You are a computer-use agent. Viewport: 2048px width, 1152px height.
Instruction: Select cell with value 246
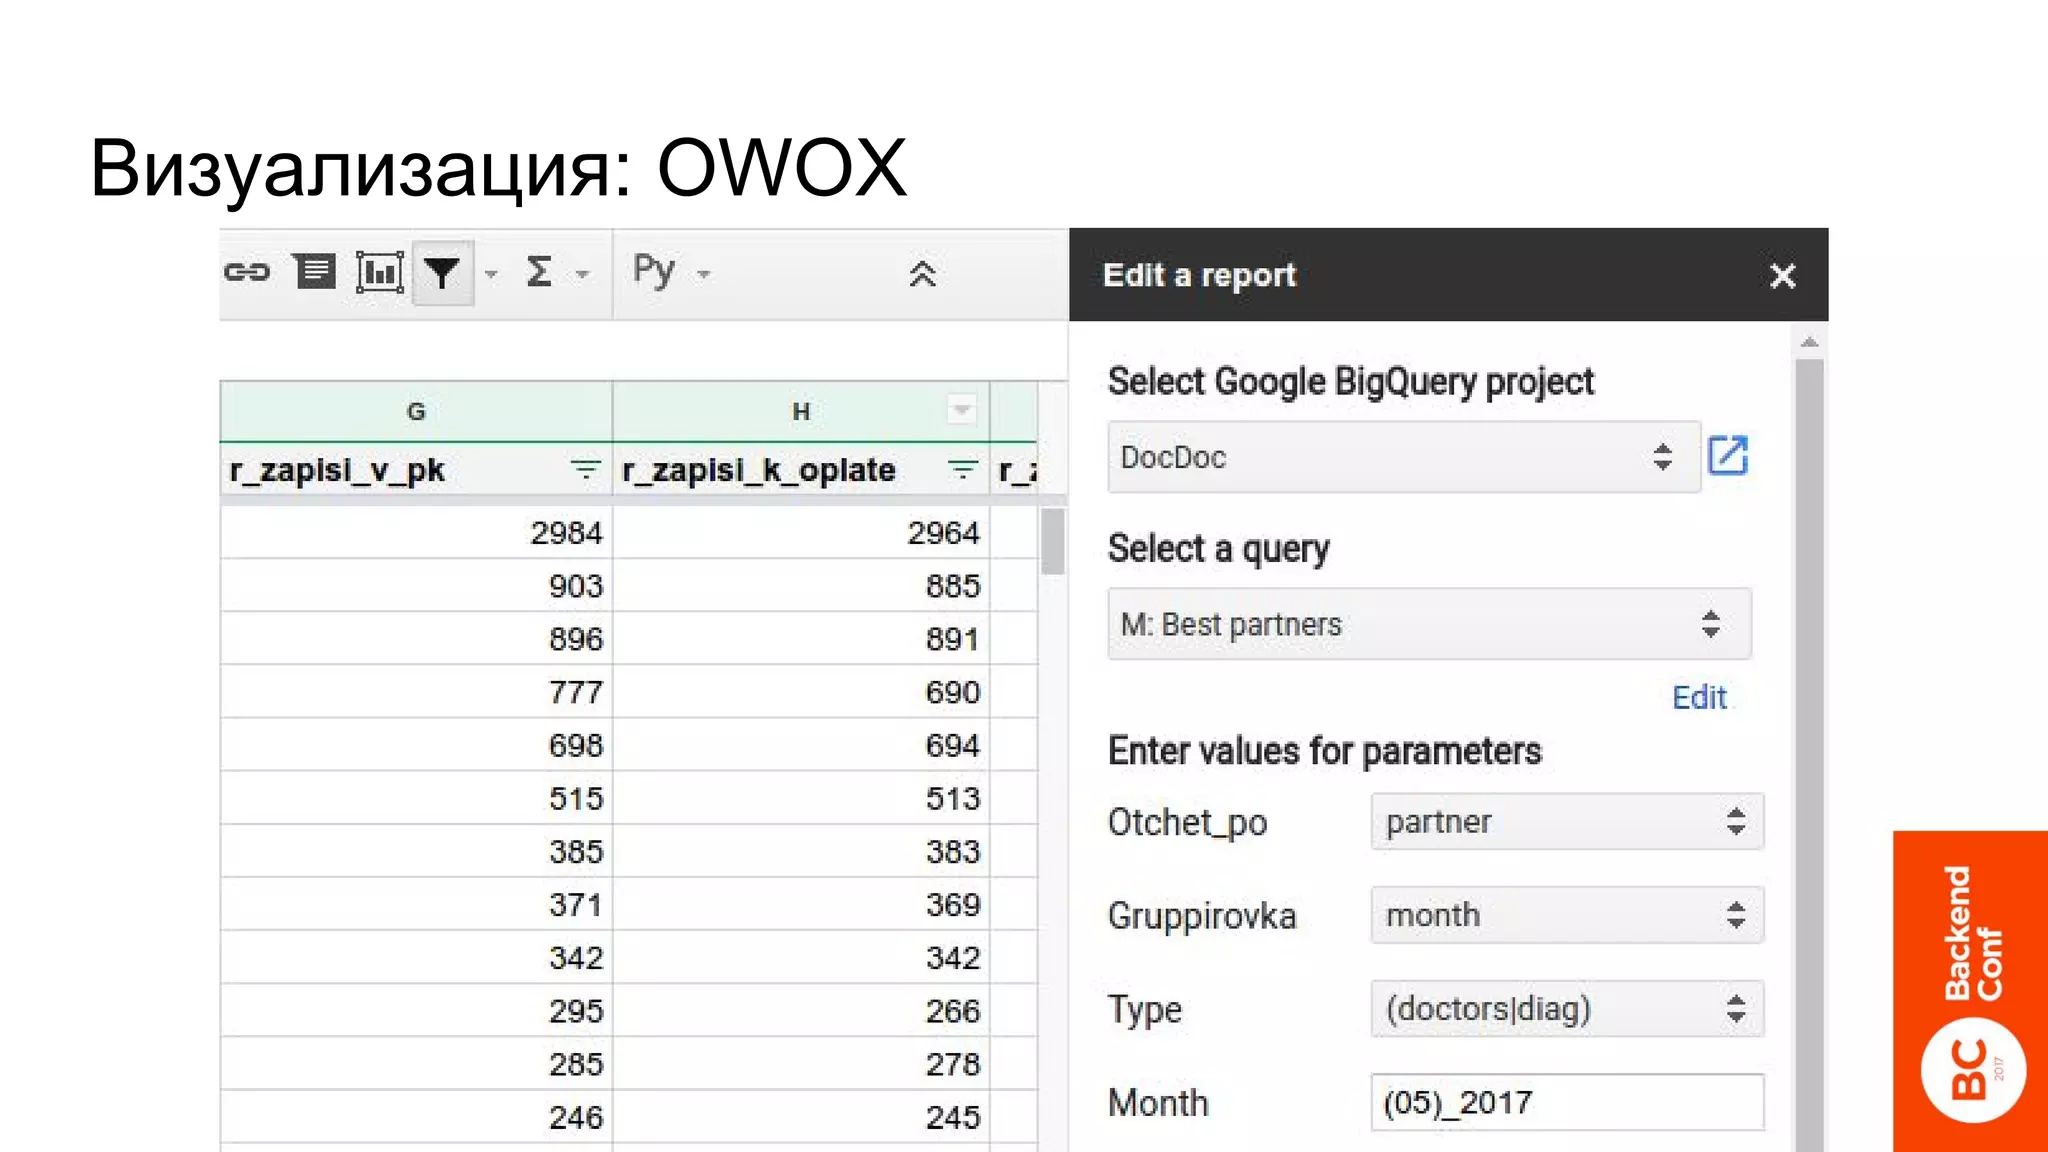416,1116
